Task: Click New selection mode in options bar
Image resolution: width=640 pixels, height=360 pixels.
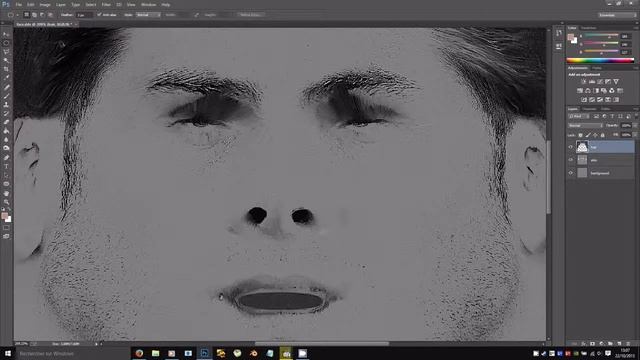Action: 27,15
